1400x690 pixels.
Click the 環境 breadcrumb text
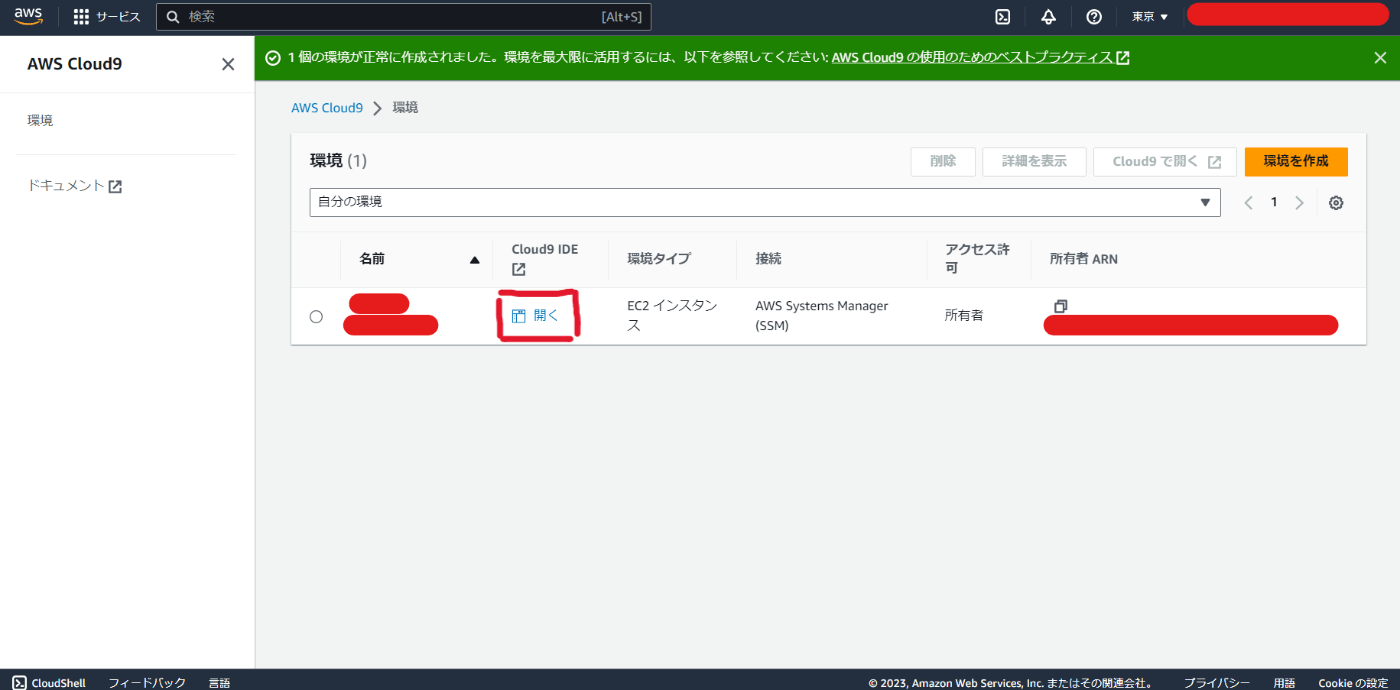[405, 107]
